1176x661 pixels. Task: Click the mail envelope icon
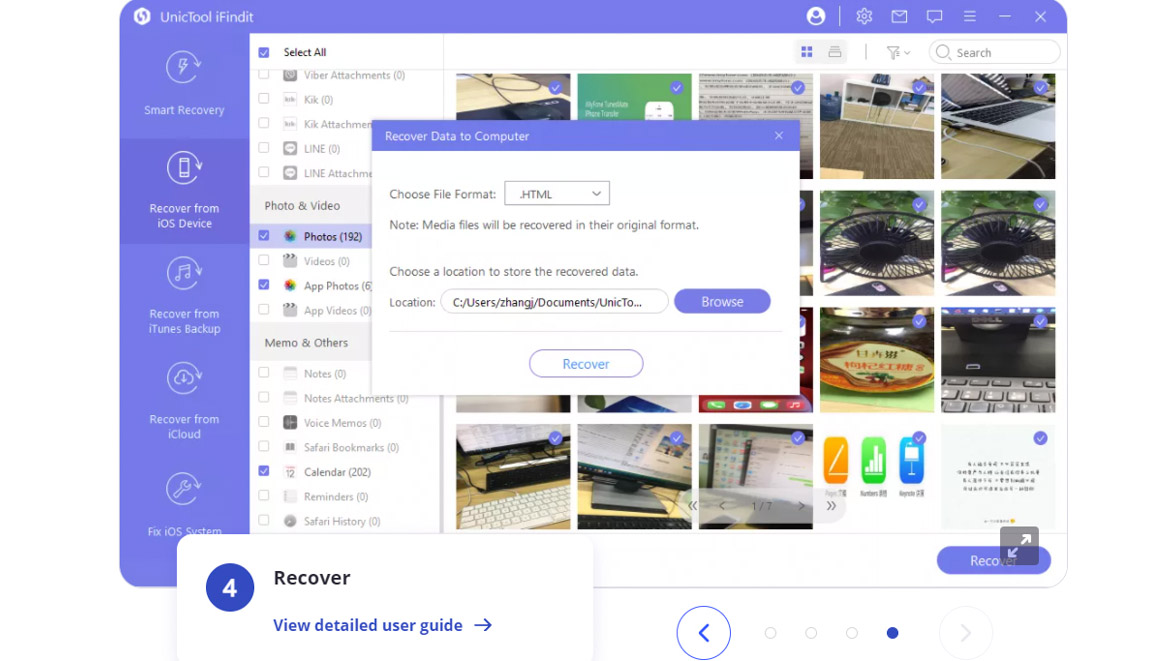point(899,16)
